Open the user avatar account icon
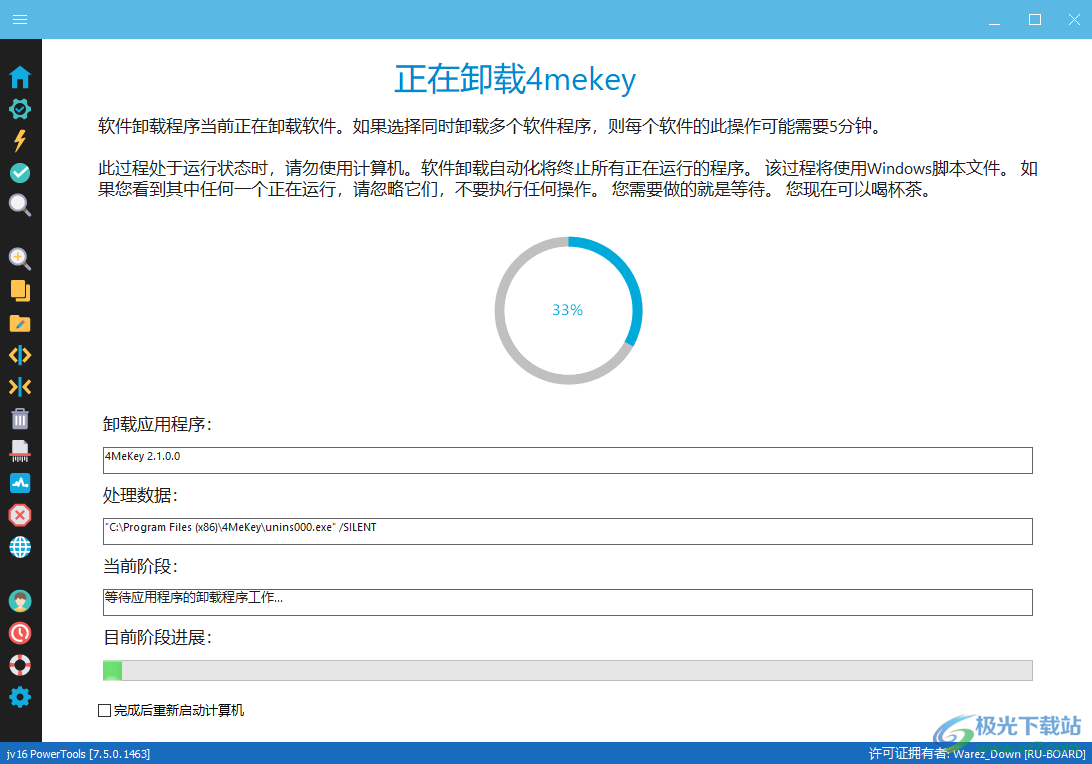The height and width of the screenshot is (764, 1092). click(20, 601)
